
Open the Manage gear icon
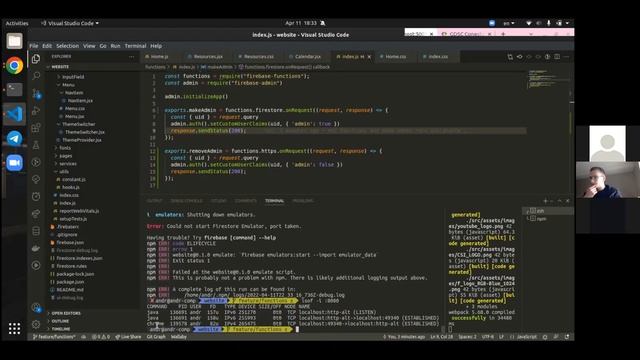(36, 324)
